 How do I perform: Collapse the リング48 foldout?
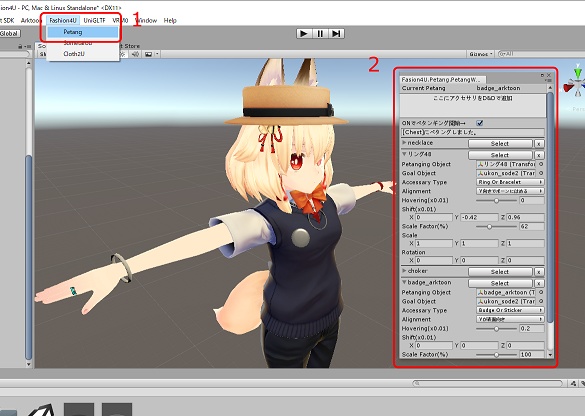click(x=404, y=154)
